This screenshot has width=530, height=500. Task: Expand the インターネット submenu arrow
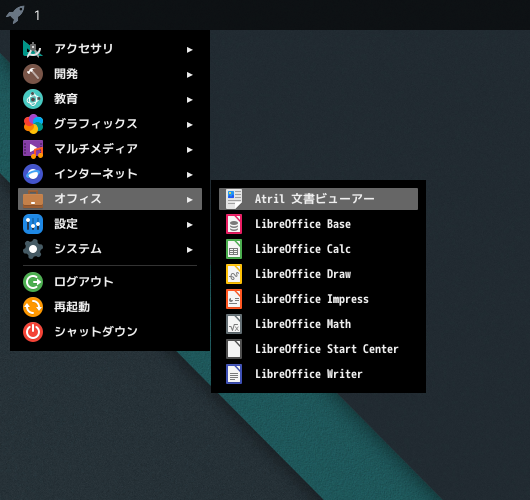(190, 175)
